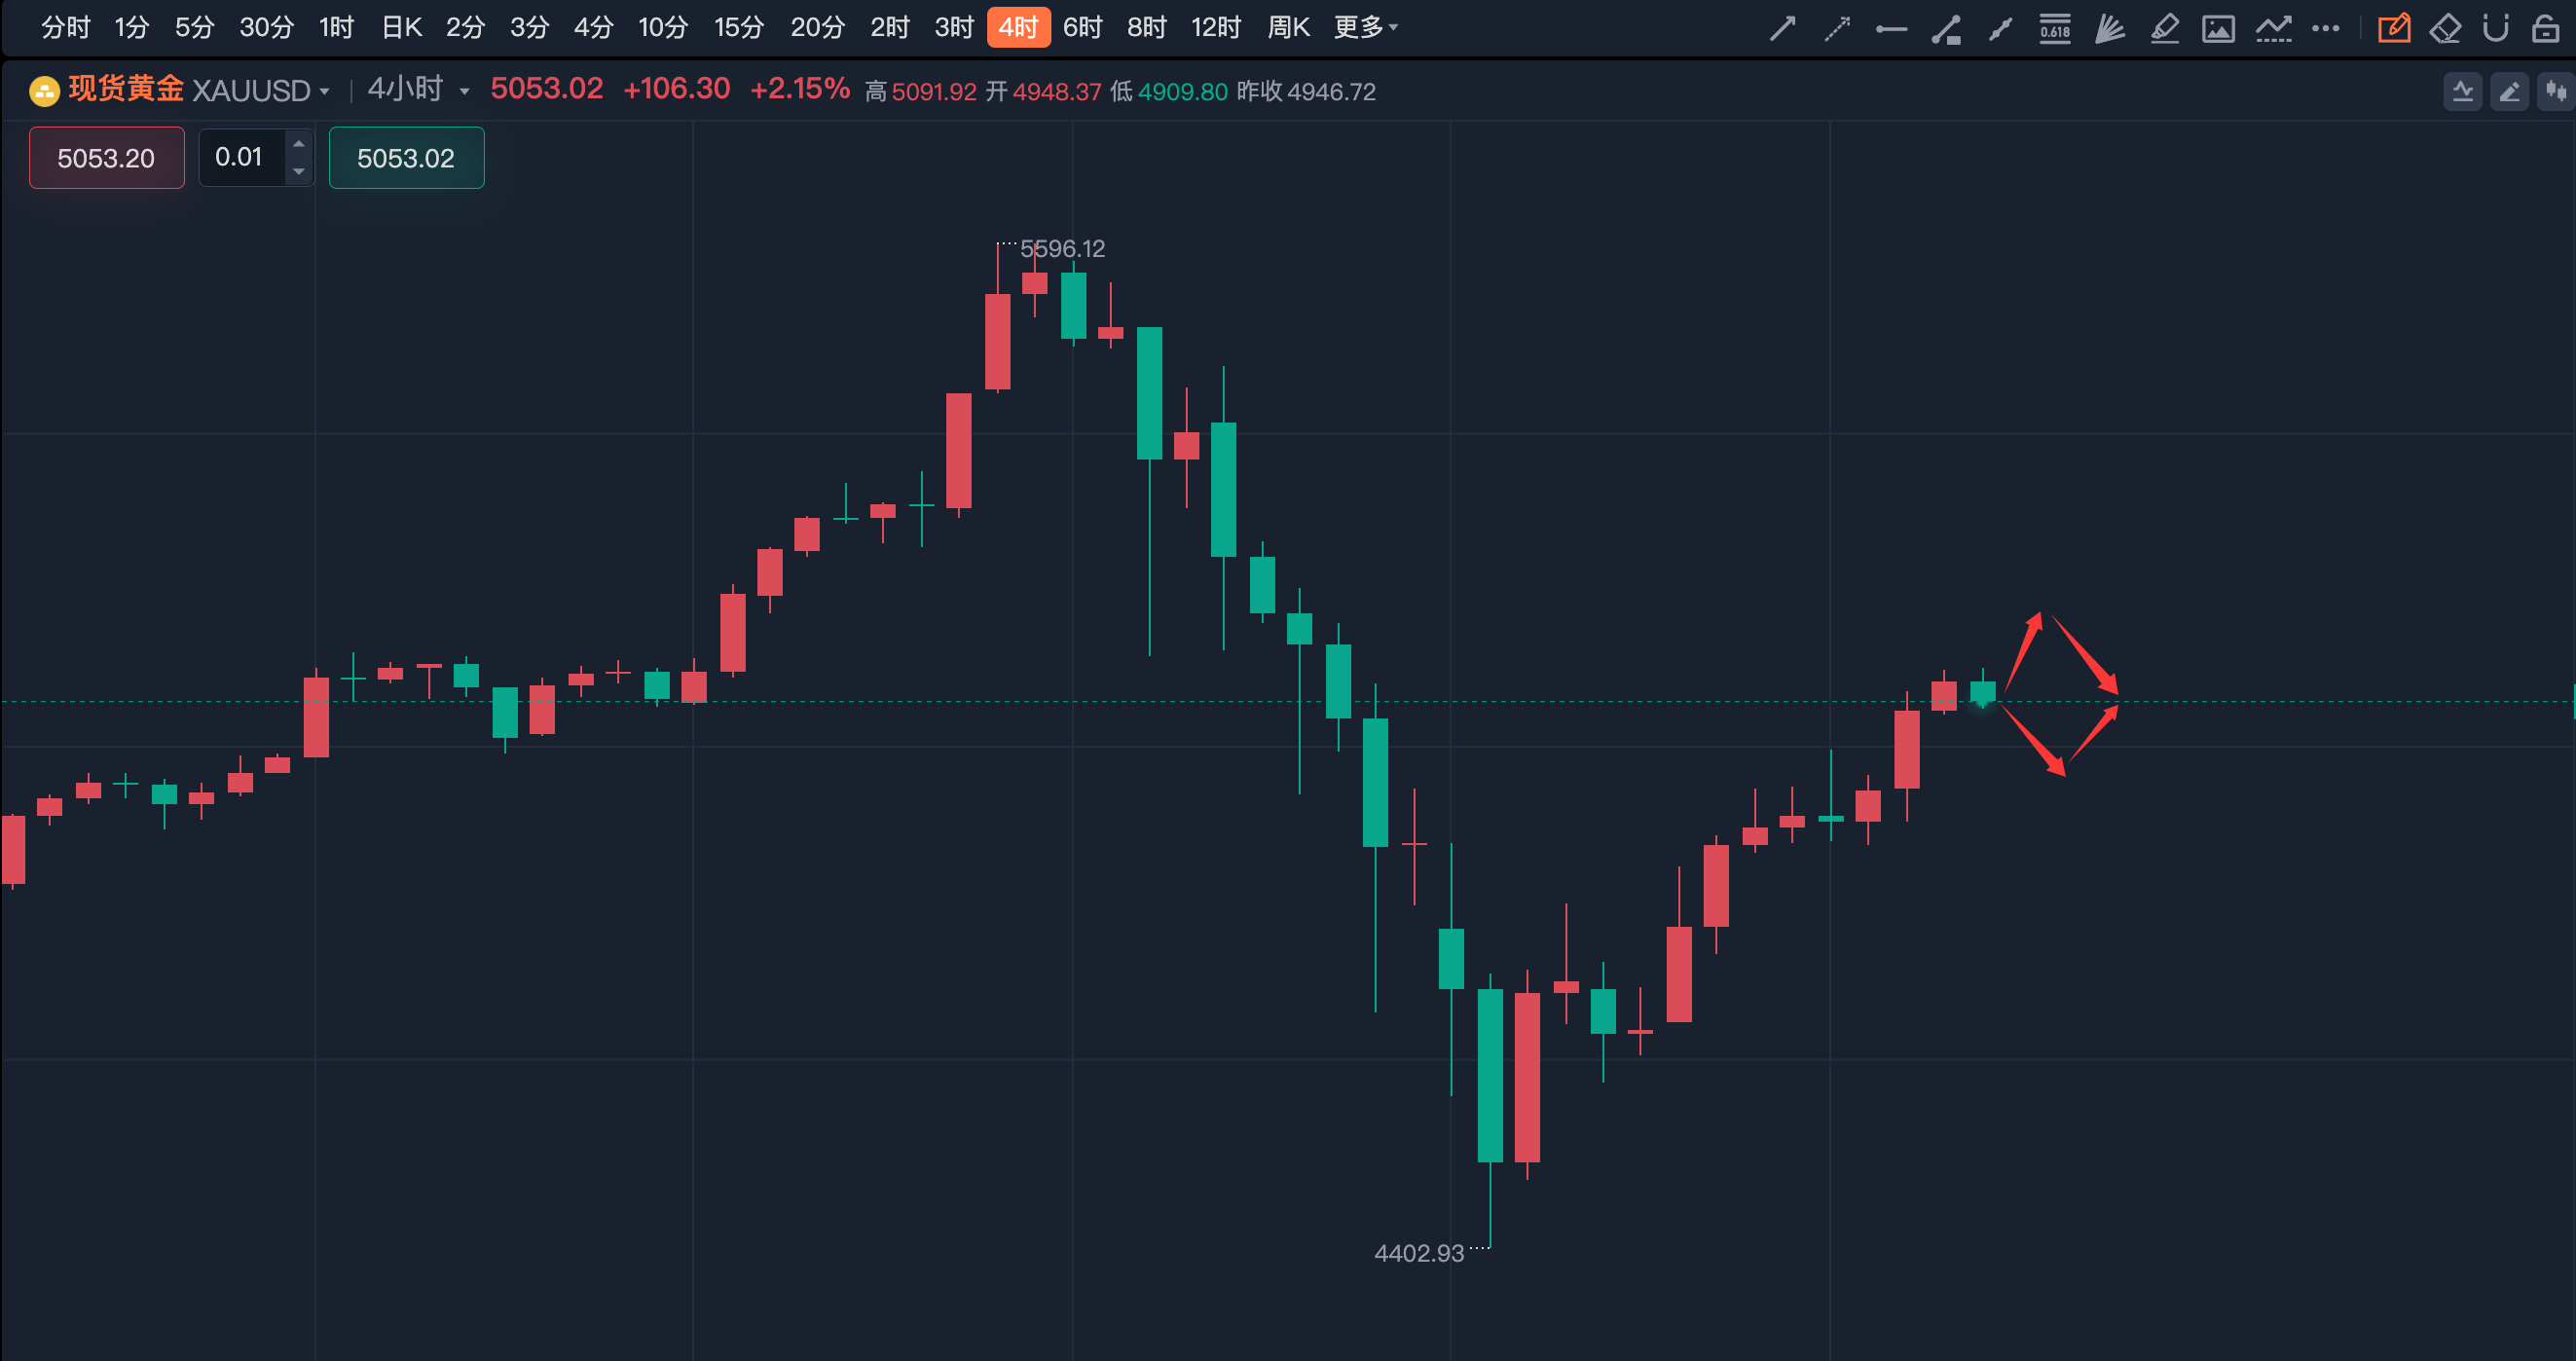
Task: Select the solid arrow drawing tool
Action: coord(1783,28)
